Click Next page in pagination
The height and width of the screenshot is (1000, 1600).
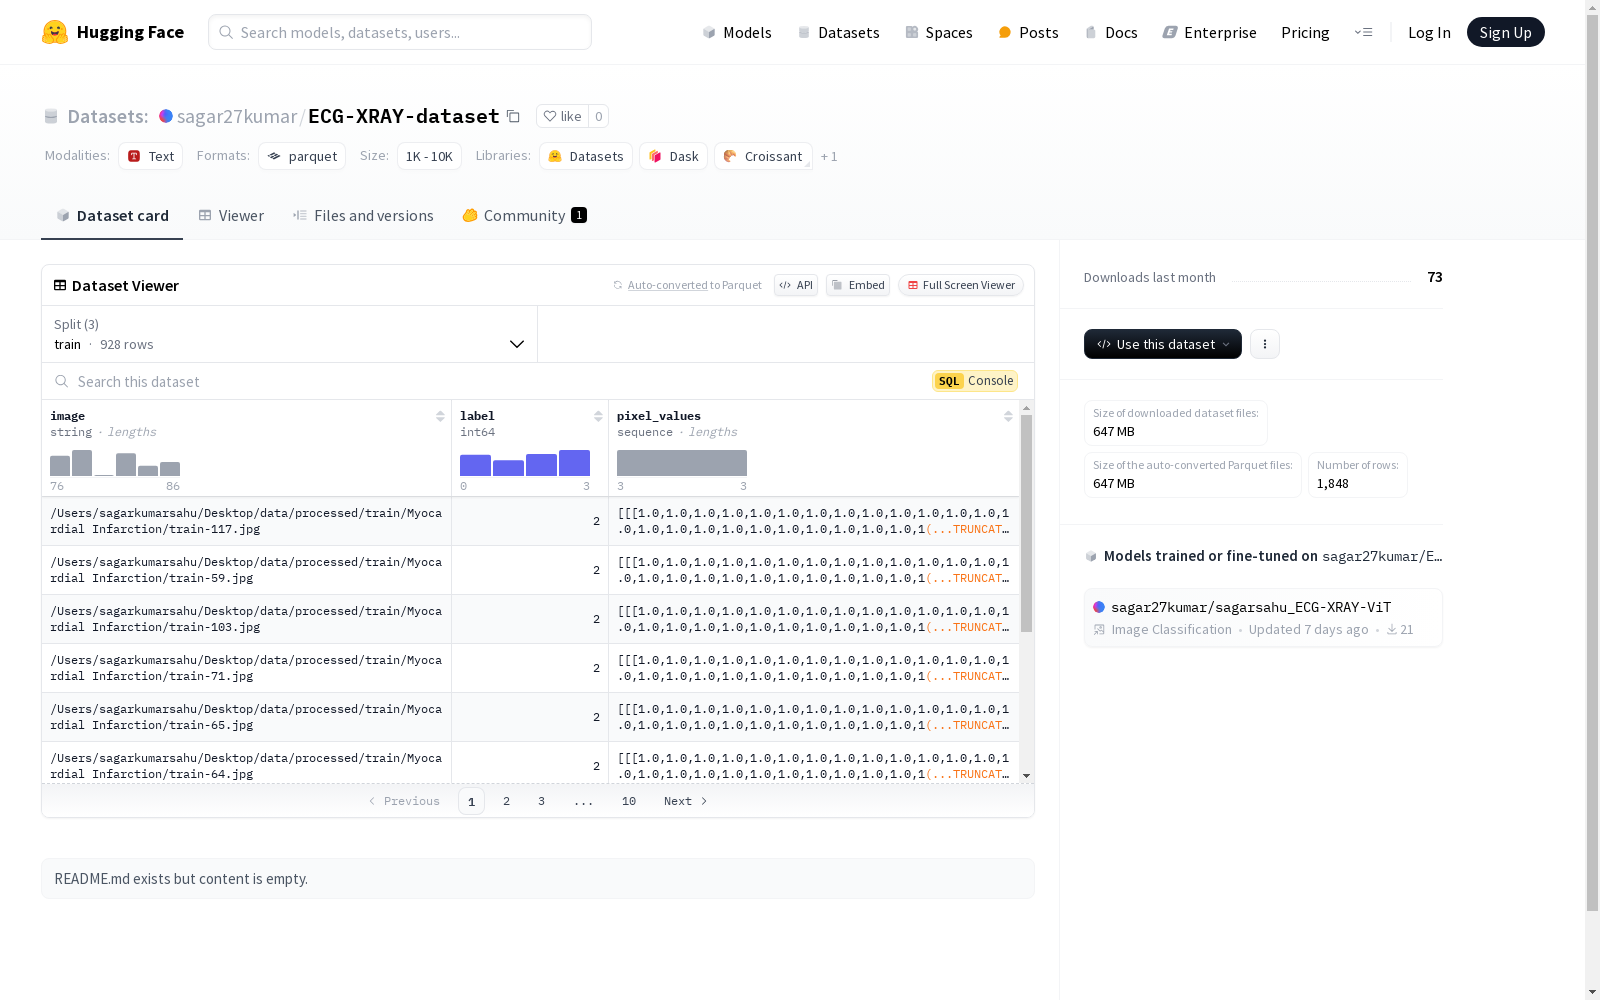[x=686, y=801]
